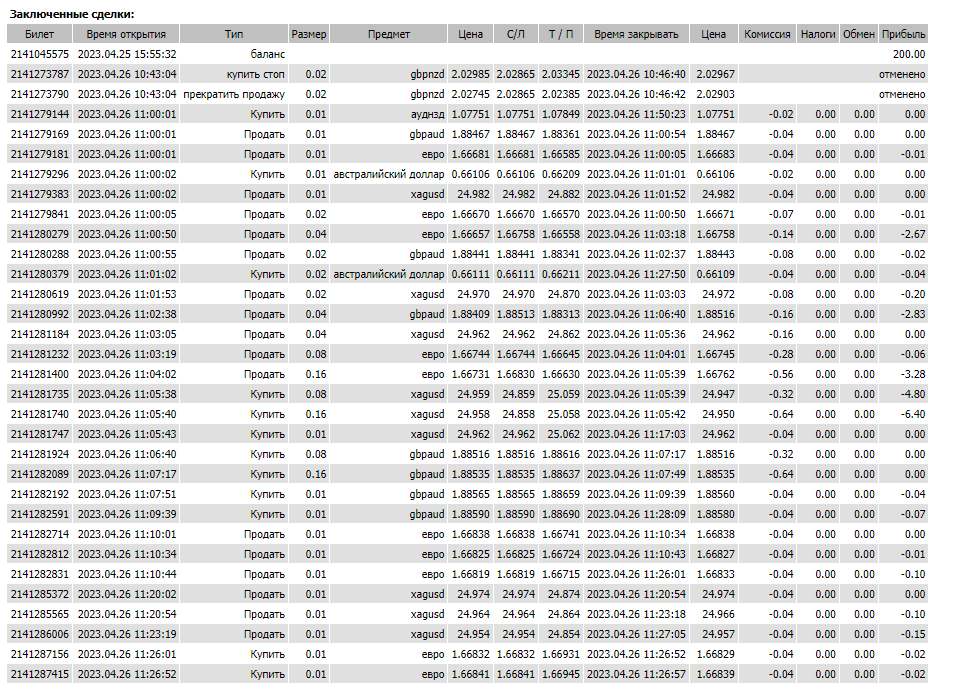Click the Размер column header

pos(309,34)
